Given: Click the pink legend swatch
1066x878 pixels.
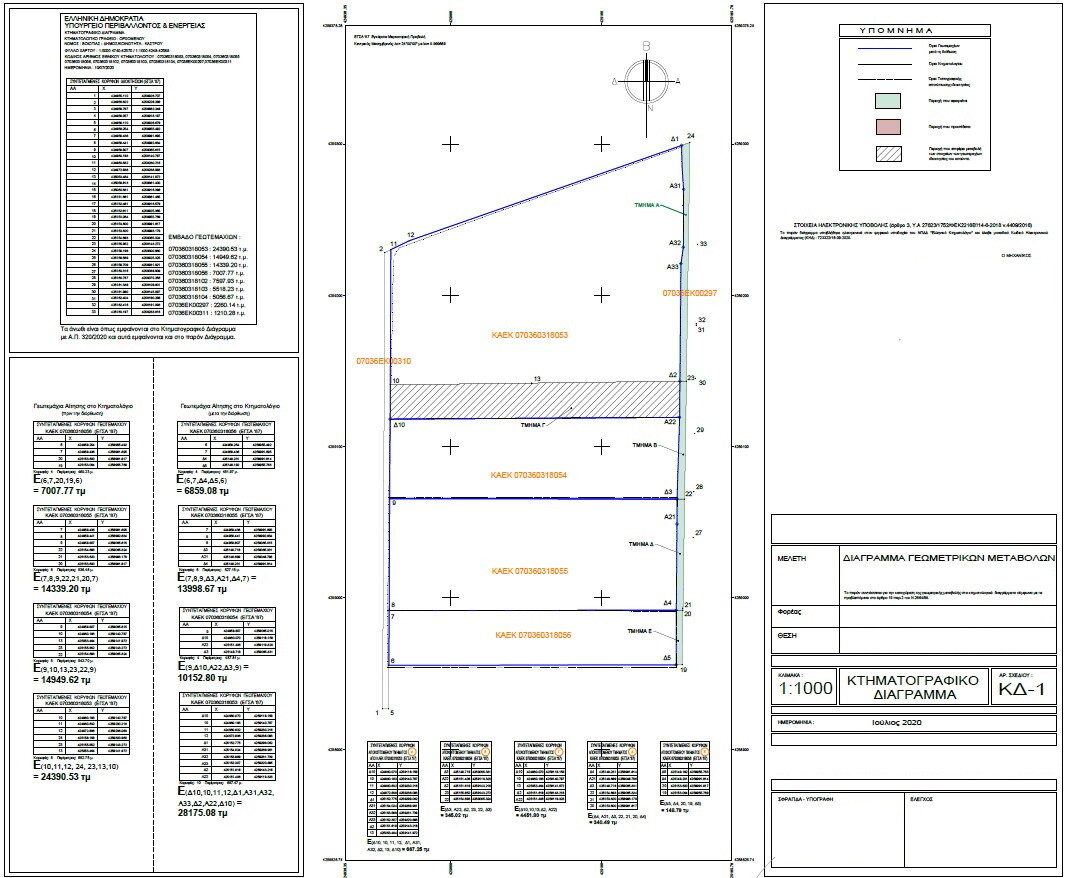Looking at the screenshot, I should coord(888,127).
